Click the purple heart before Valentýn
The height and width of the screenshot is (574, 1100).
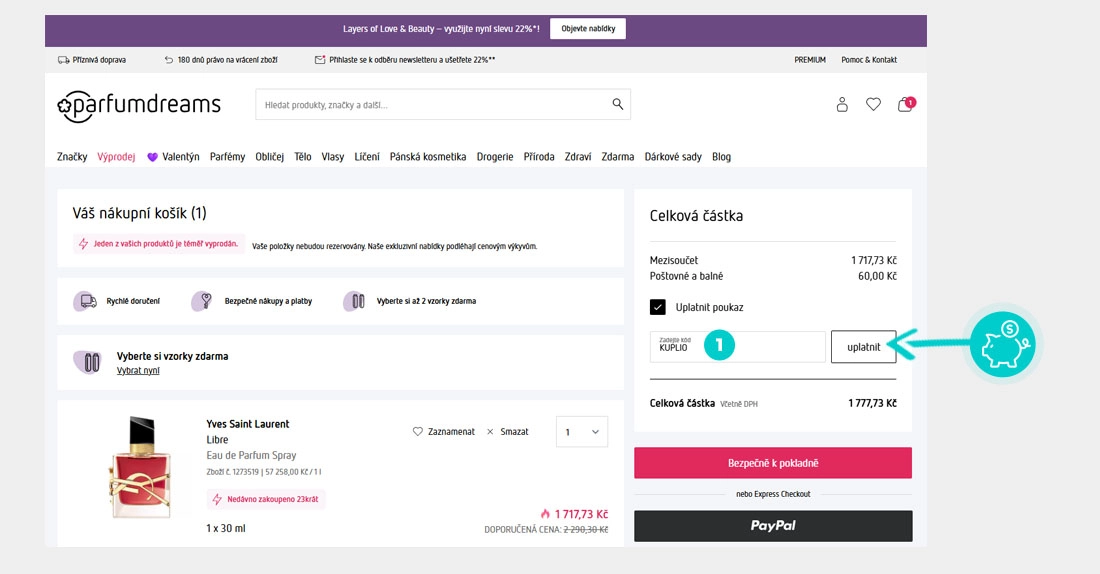click(152, 157)
